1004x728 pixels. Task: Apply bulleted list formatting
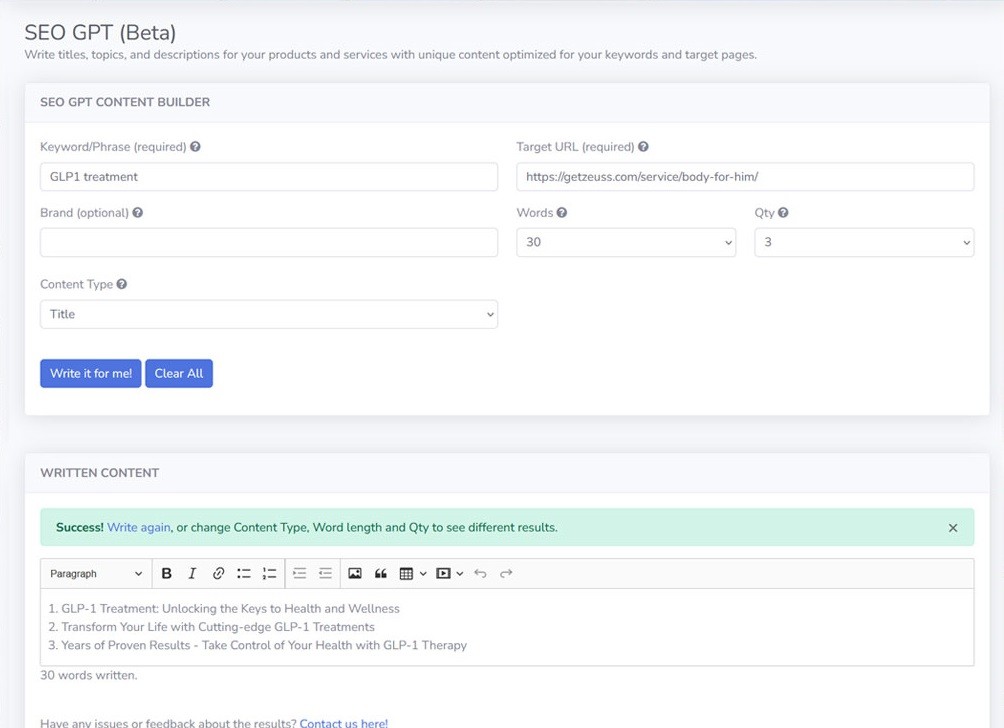coord(244,574)
